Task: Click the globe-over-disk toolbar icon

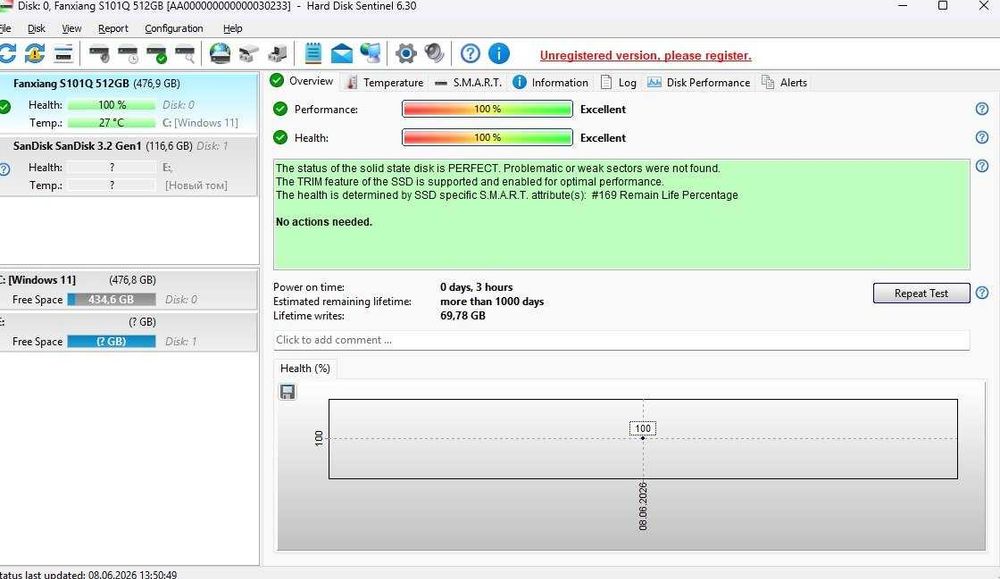Action: pyautogui.click(x=220, y=54)
